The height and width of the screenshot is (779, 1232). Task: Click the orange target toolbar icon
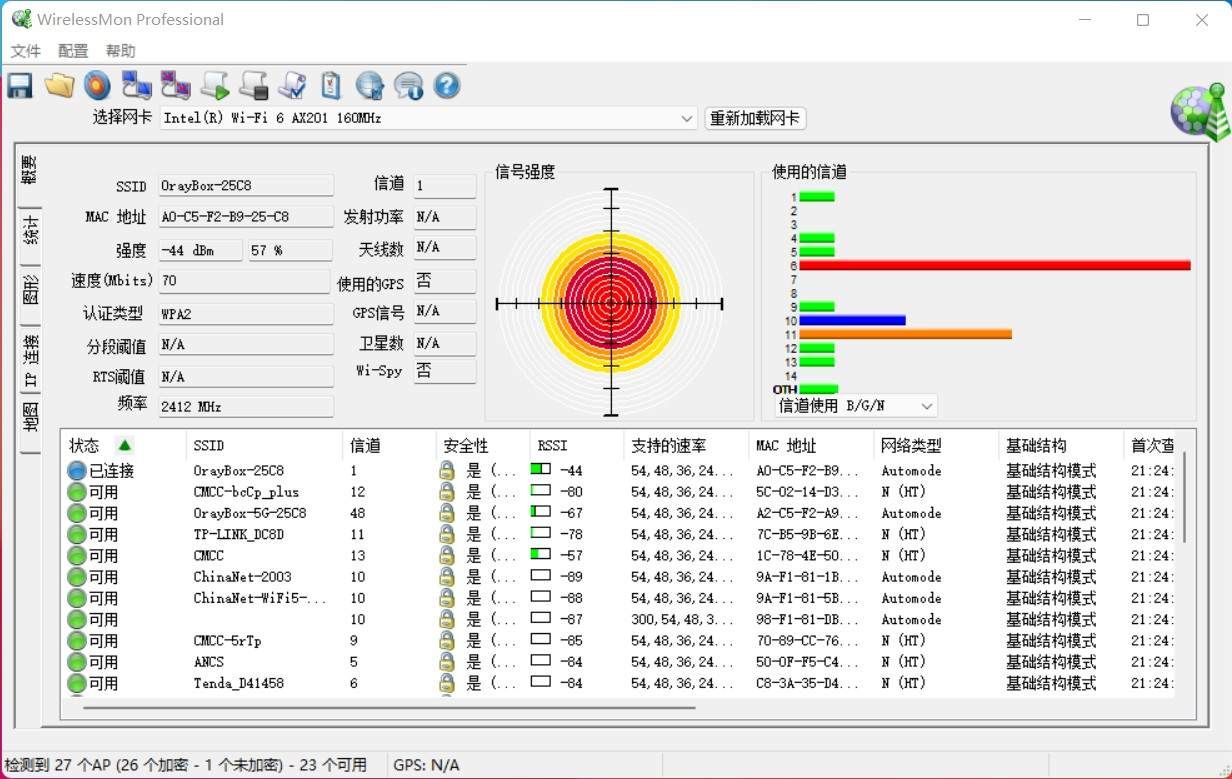click(97, 85)
